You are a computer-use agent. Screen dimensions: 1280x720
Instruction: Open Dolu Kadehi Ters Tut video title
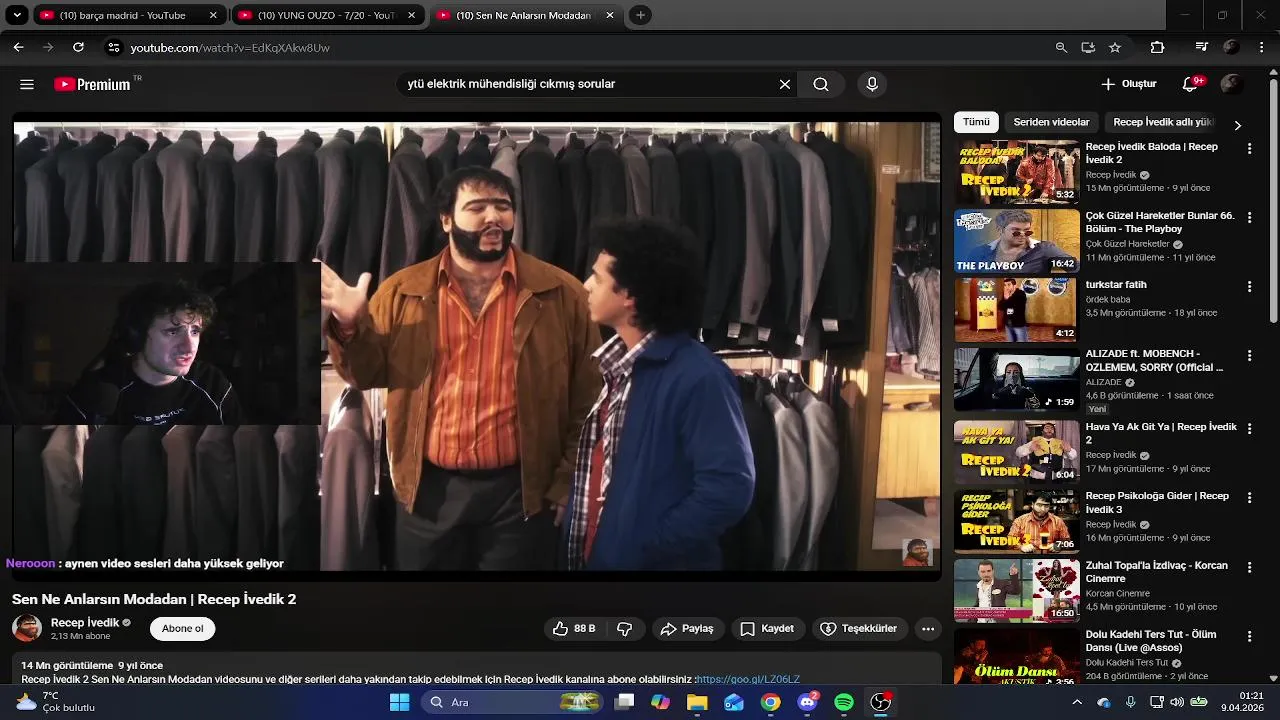[1151, 641]
